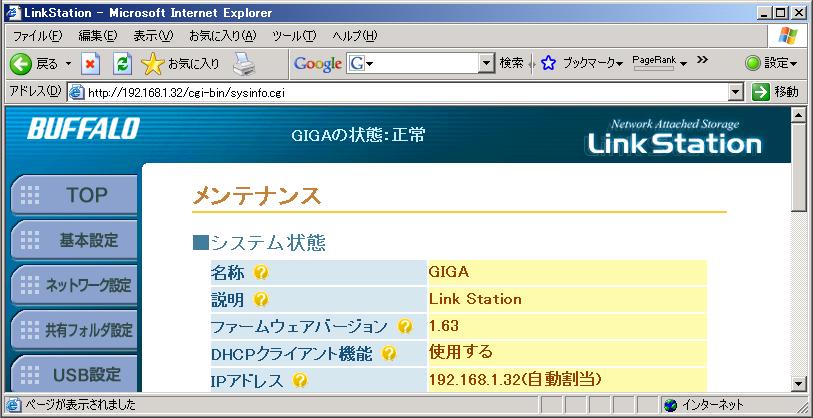Open the ファイル(F) menu

(37, 36)
